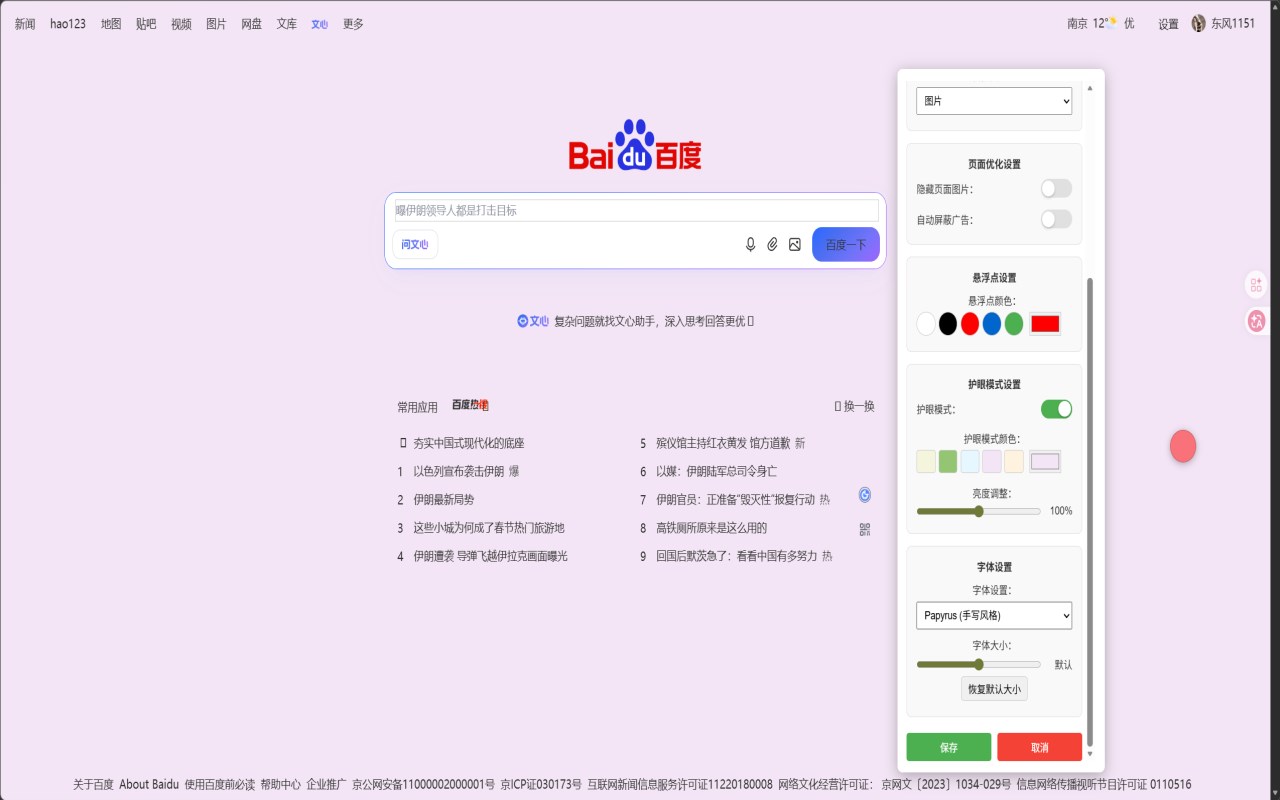Click the image search icon in search box
The height and width of the screenshot is (800, 1280).
795,244
